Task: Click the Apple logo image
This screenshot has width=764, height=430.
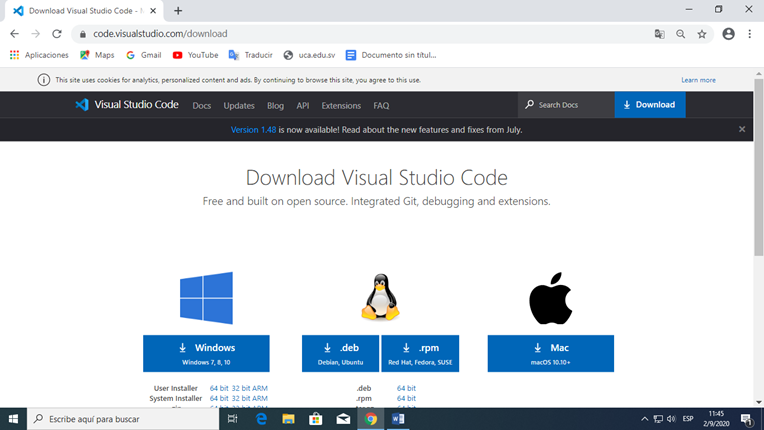Action: (551, 298)
